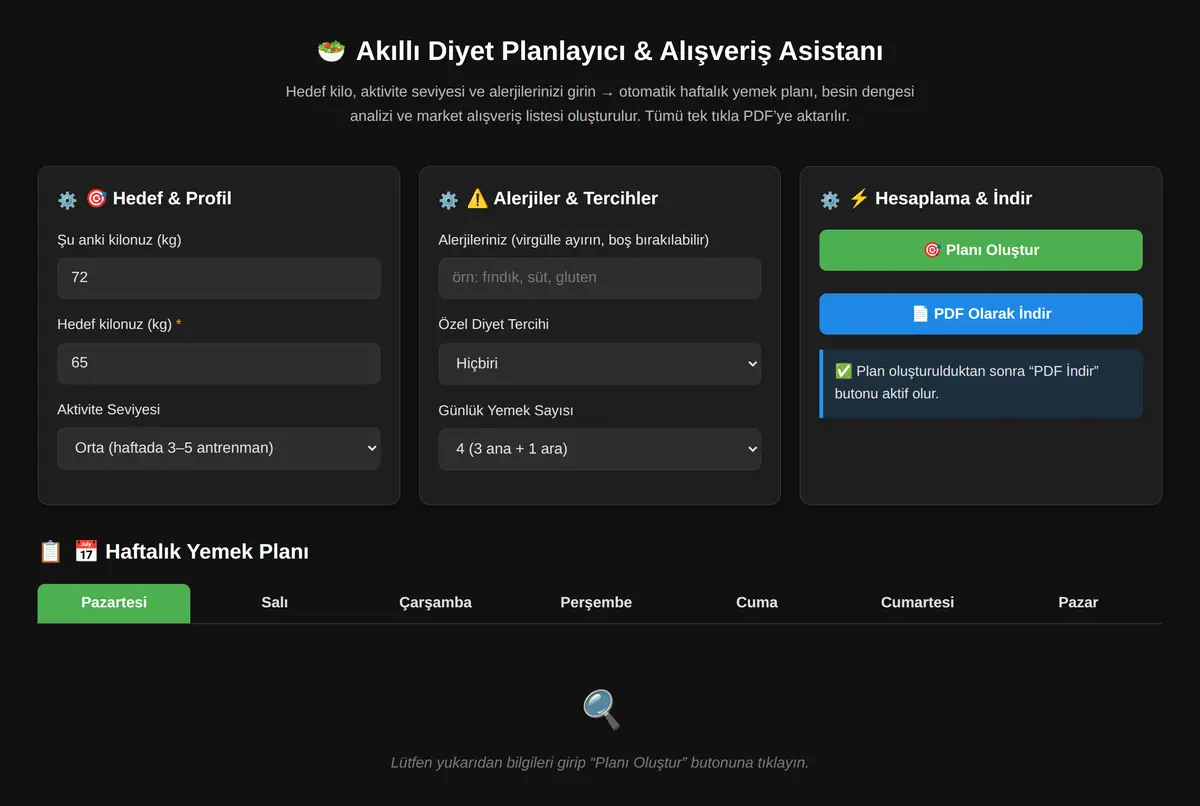Click the warning triangle icon in Alerjiler heading

pos(477,198)
